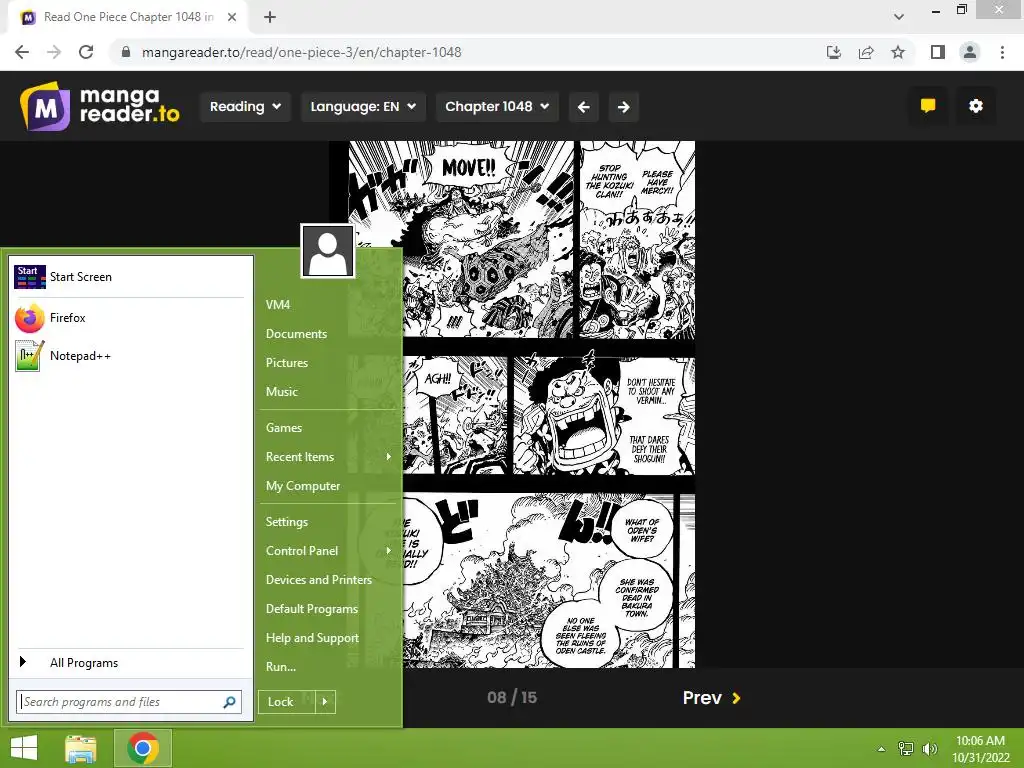Open Help and Support
1024x768 pixels.
point(312,638)
